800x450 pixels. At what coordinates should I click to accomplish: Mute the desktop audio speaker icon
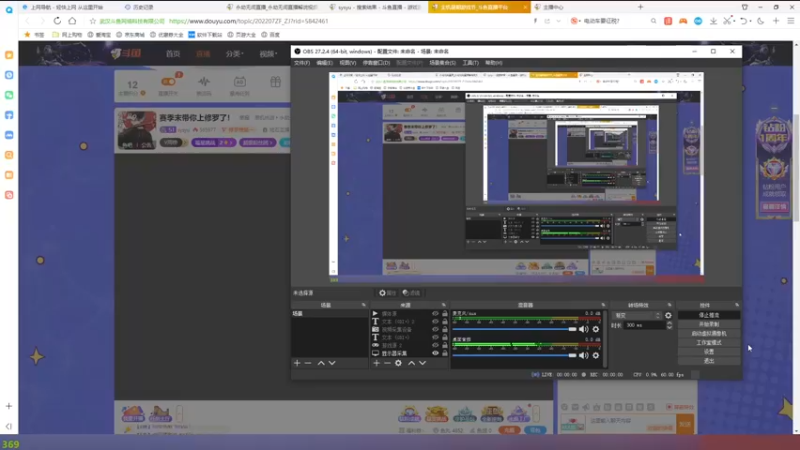[584, 355]
